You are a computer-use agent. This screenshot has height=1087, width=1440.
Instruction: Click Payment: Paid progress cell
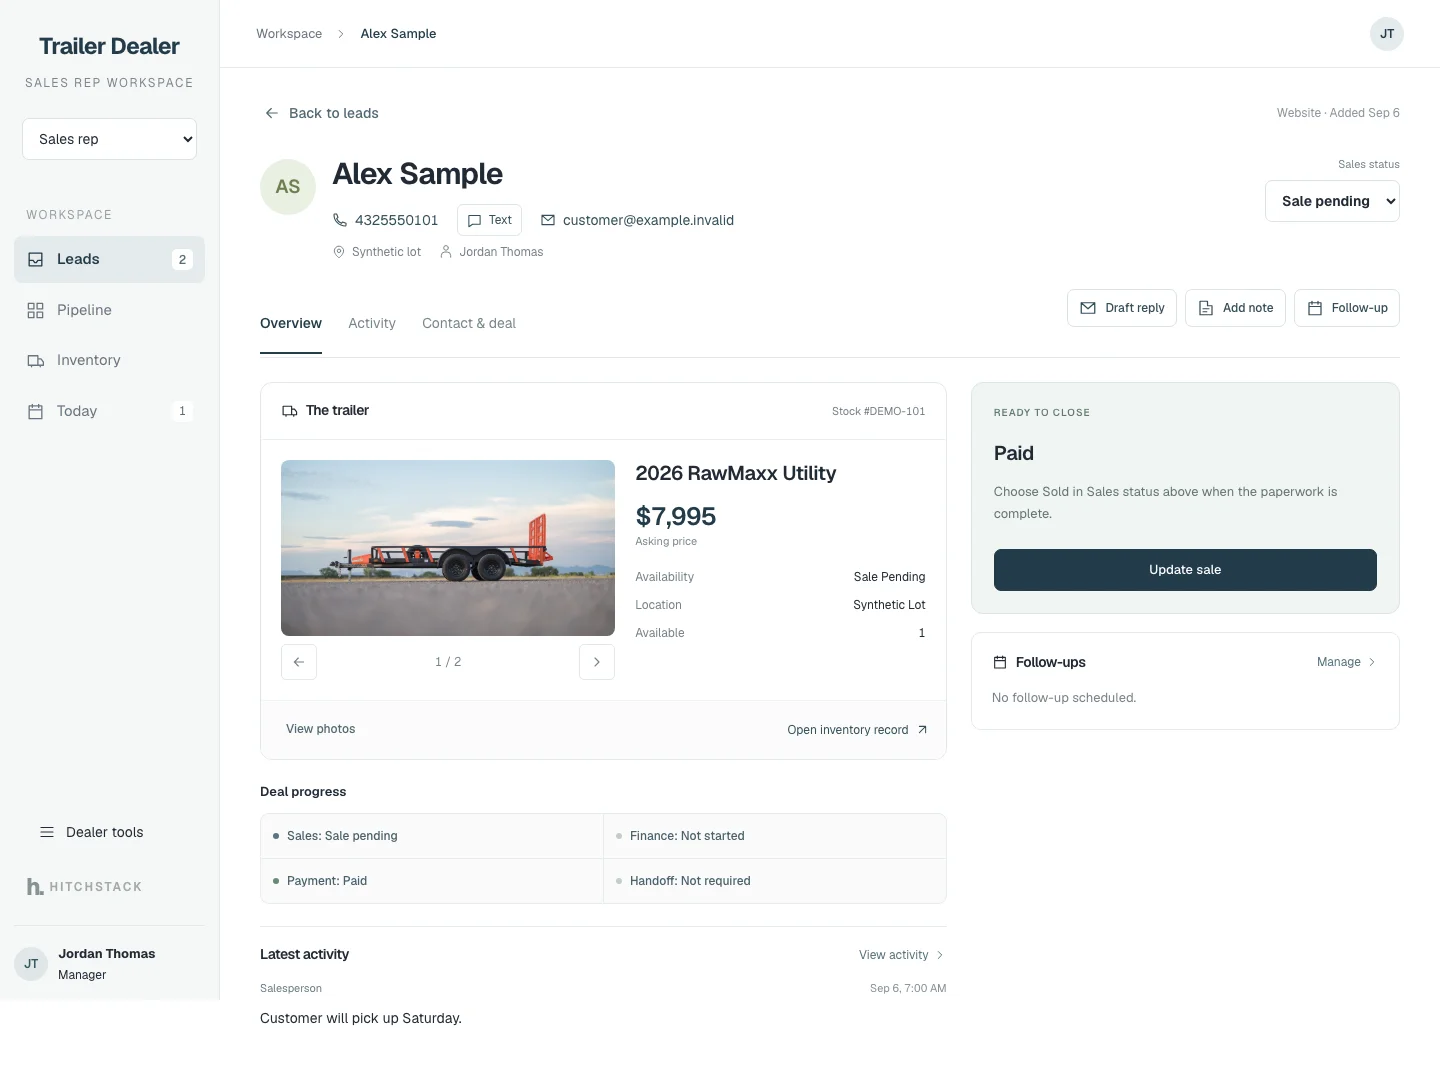[x=432, y=881]
